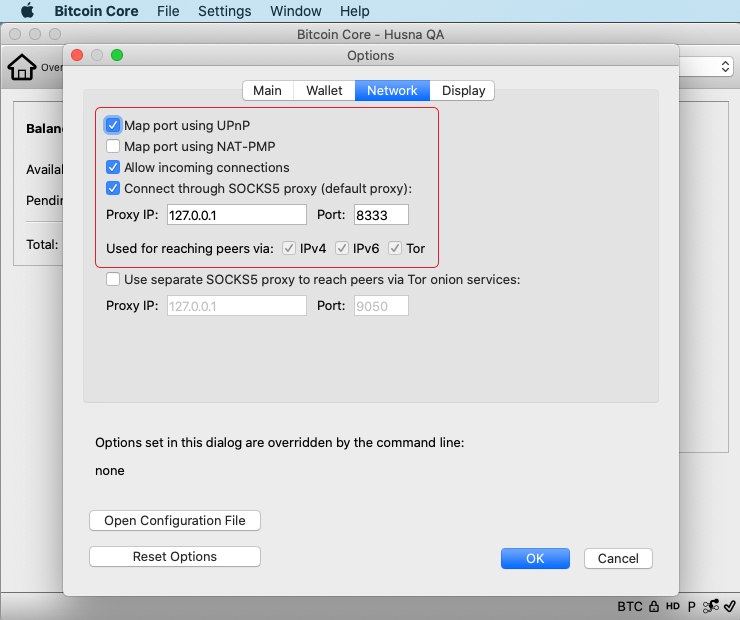Viewport: 740px width, 620px height.
Task: Confirm options with the OK button
Action: coord(535,559)
